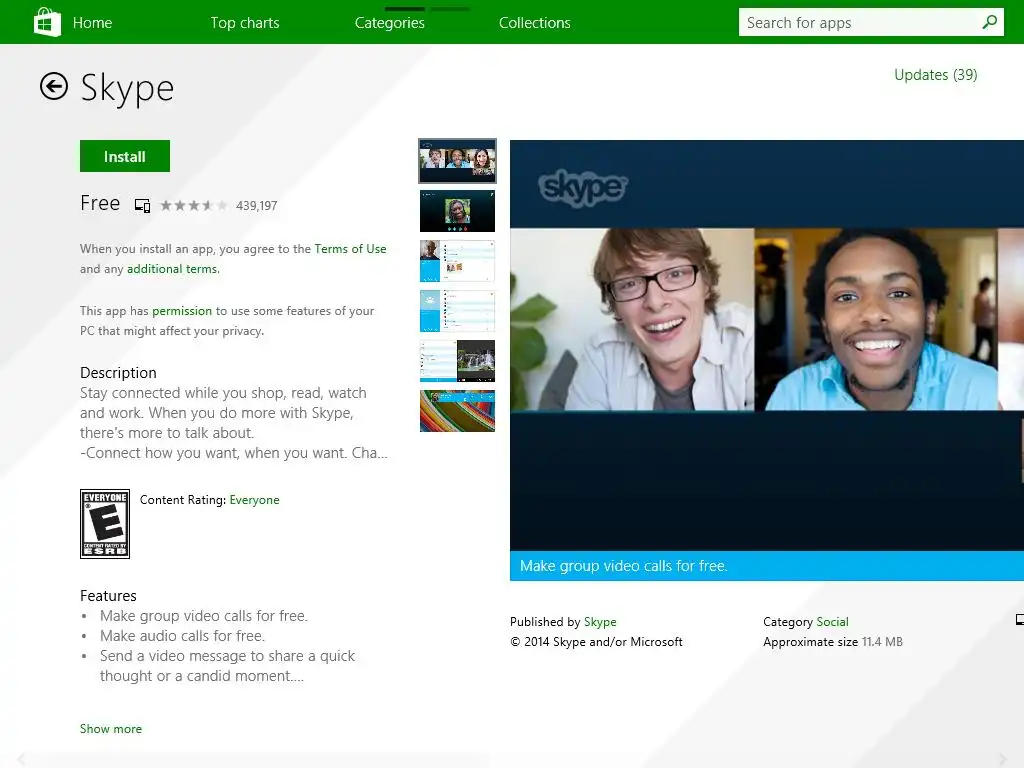Go back using the circled arrow icon
Viewport: 1024px width, 768px height.
pos(54,86)
